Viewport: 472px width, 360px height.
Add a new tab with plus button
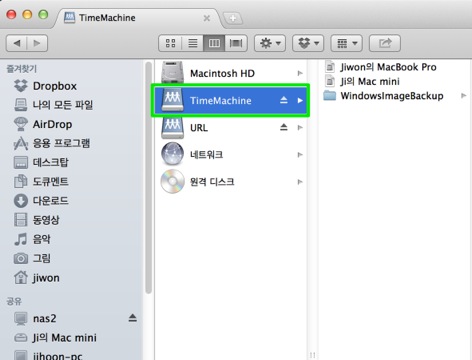pyautogui.click(x=233, y=18)
